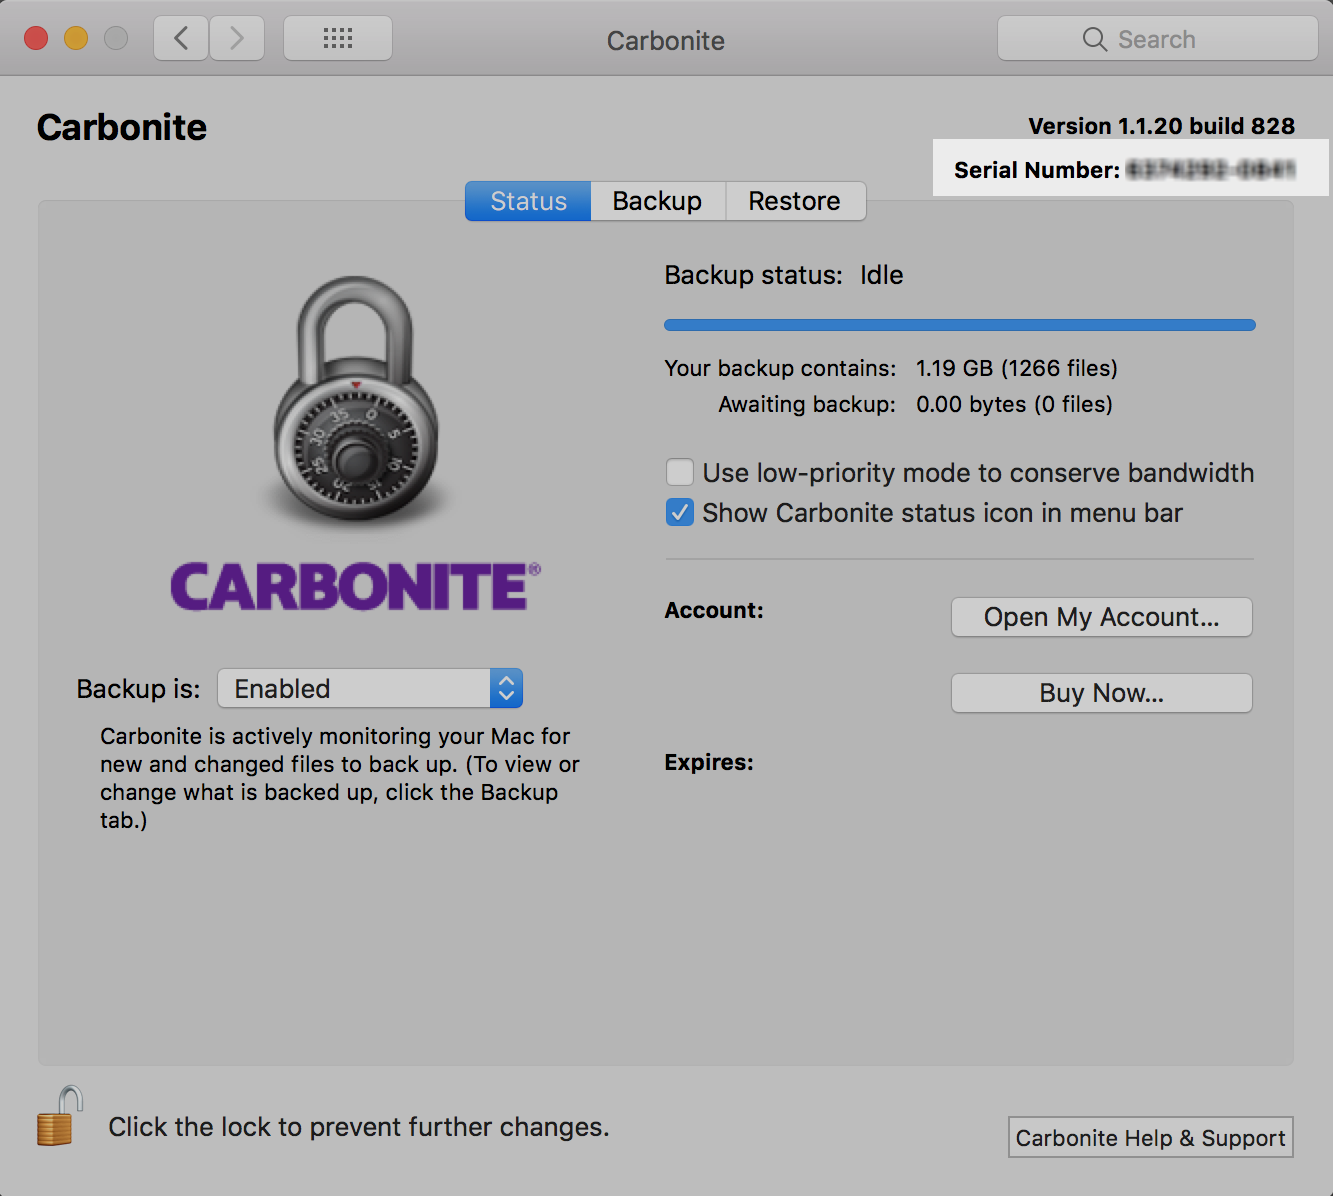Viewport: 1333px width, 1196px height.
Task: Click the Buy Now button
Action: click(x=1101, y=693)
